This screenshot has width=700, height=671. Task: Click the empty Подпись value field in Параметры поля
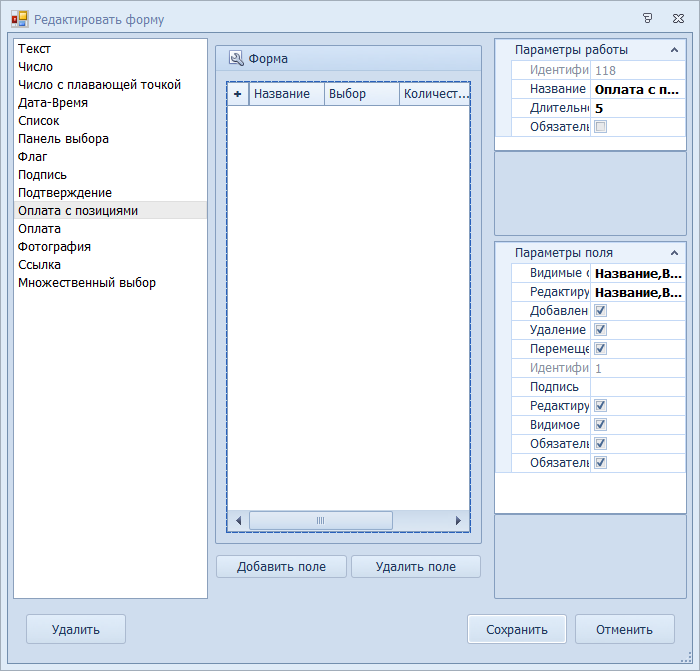[x=638, y=387]
